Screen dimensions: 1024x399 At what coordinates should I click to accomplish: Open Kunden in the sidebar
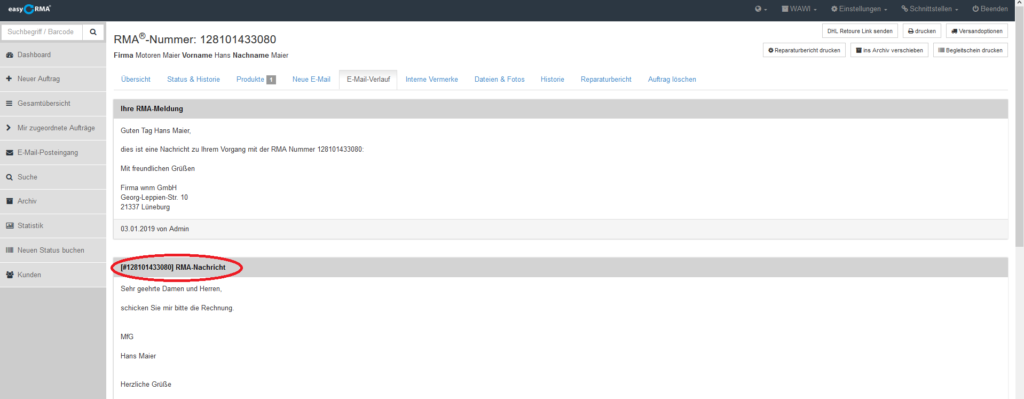[53, 275]
